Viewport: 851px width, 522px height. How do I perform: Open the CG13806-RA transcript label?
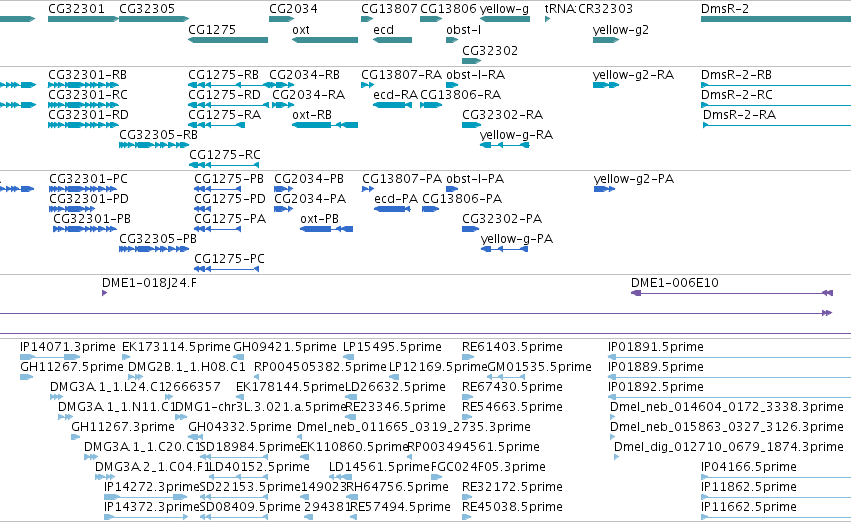pyautogui.click(x=460, y=95)
